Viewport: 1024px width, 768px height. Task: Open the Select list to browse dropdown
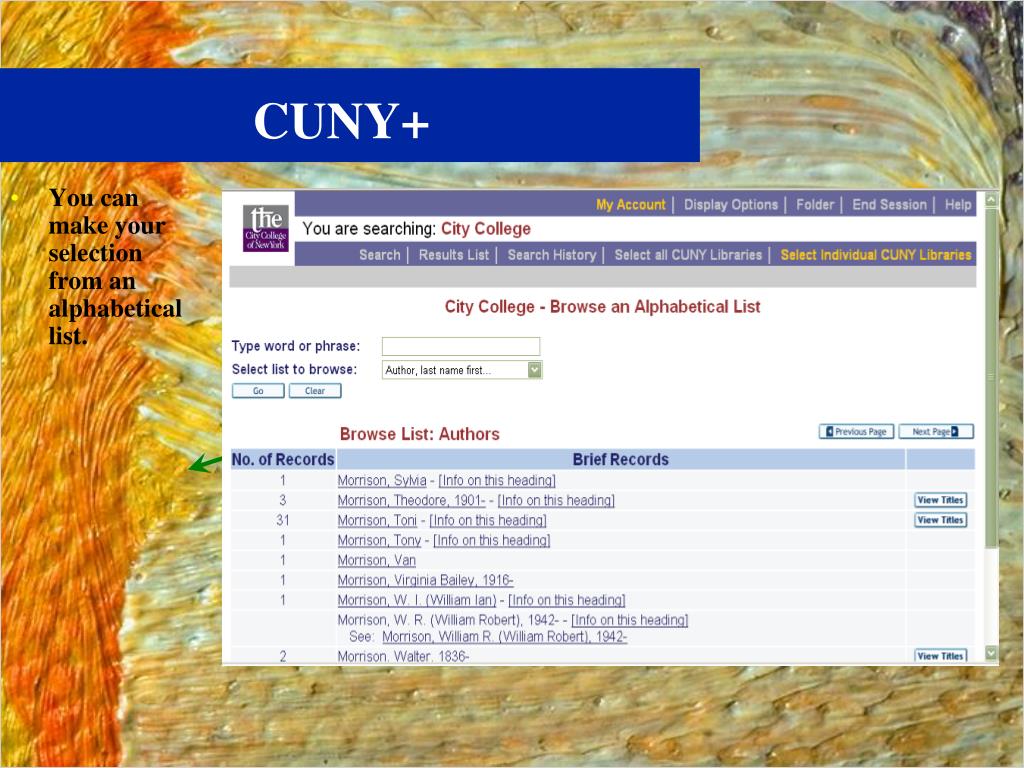coord(462,370)
